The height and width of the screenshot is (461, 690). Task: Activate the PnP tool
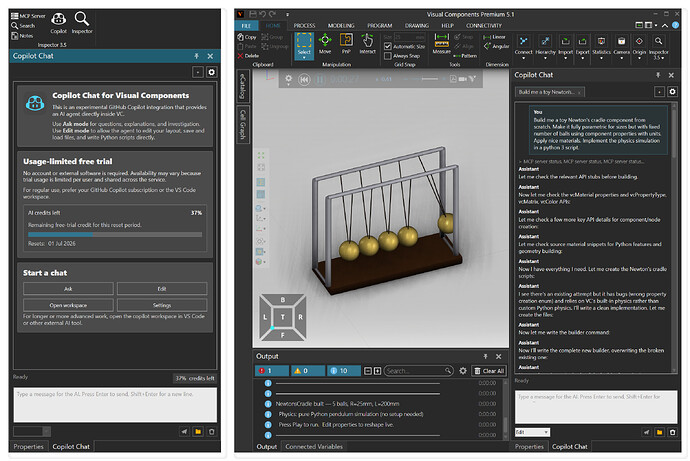tap(346, 44)
